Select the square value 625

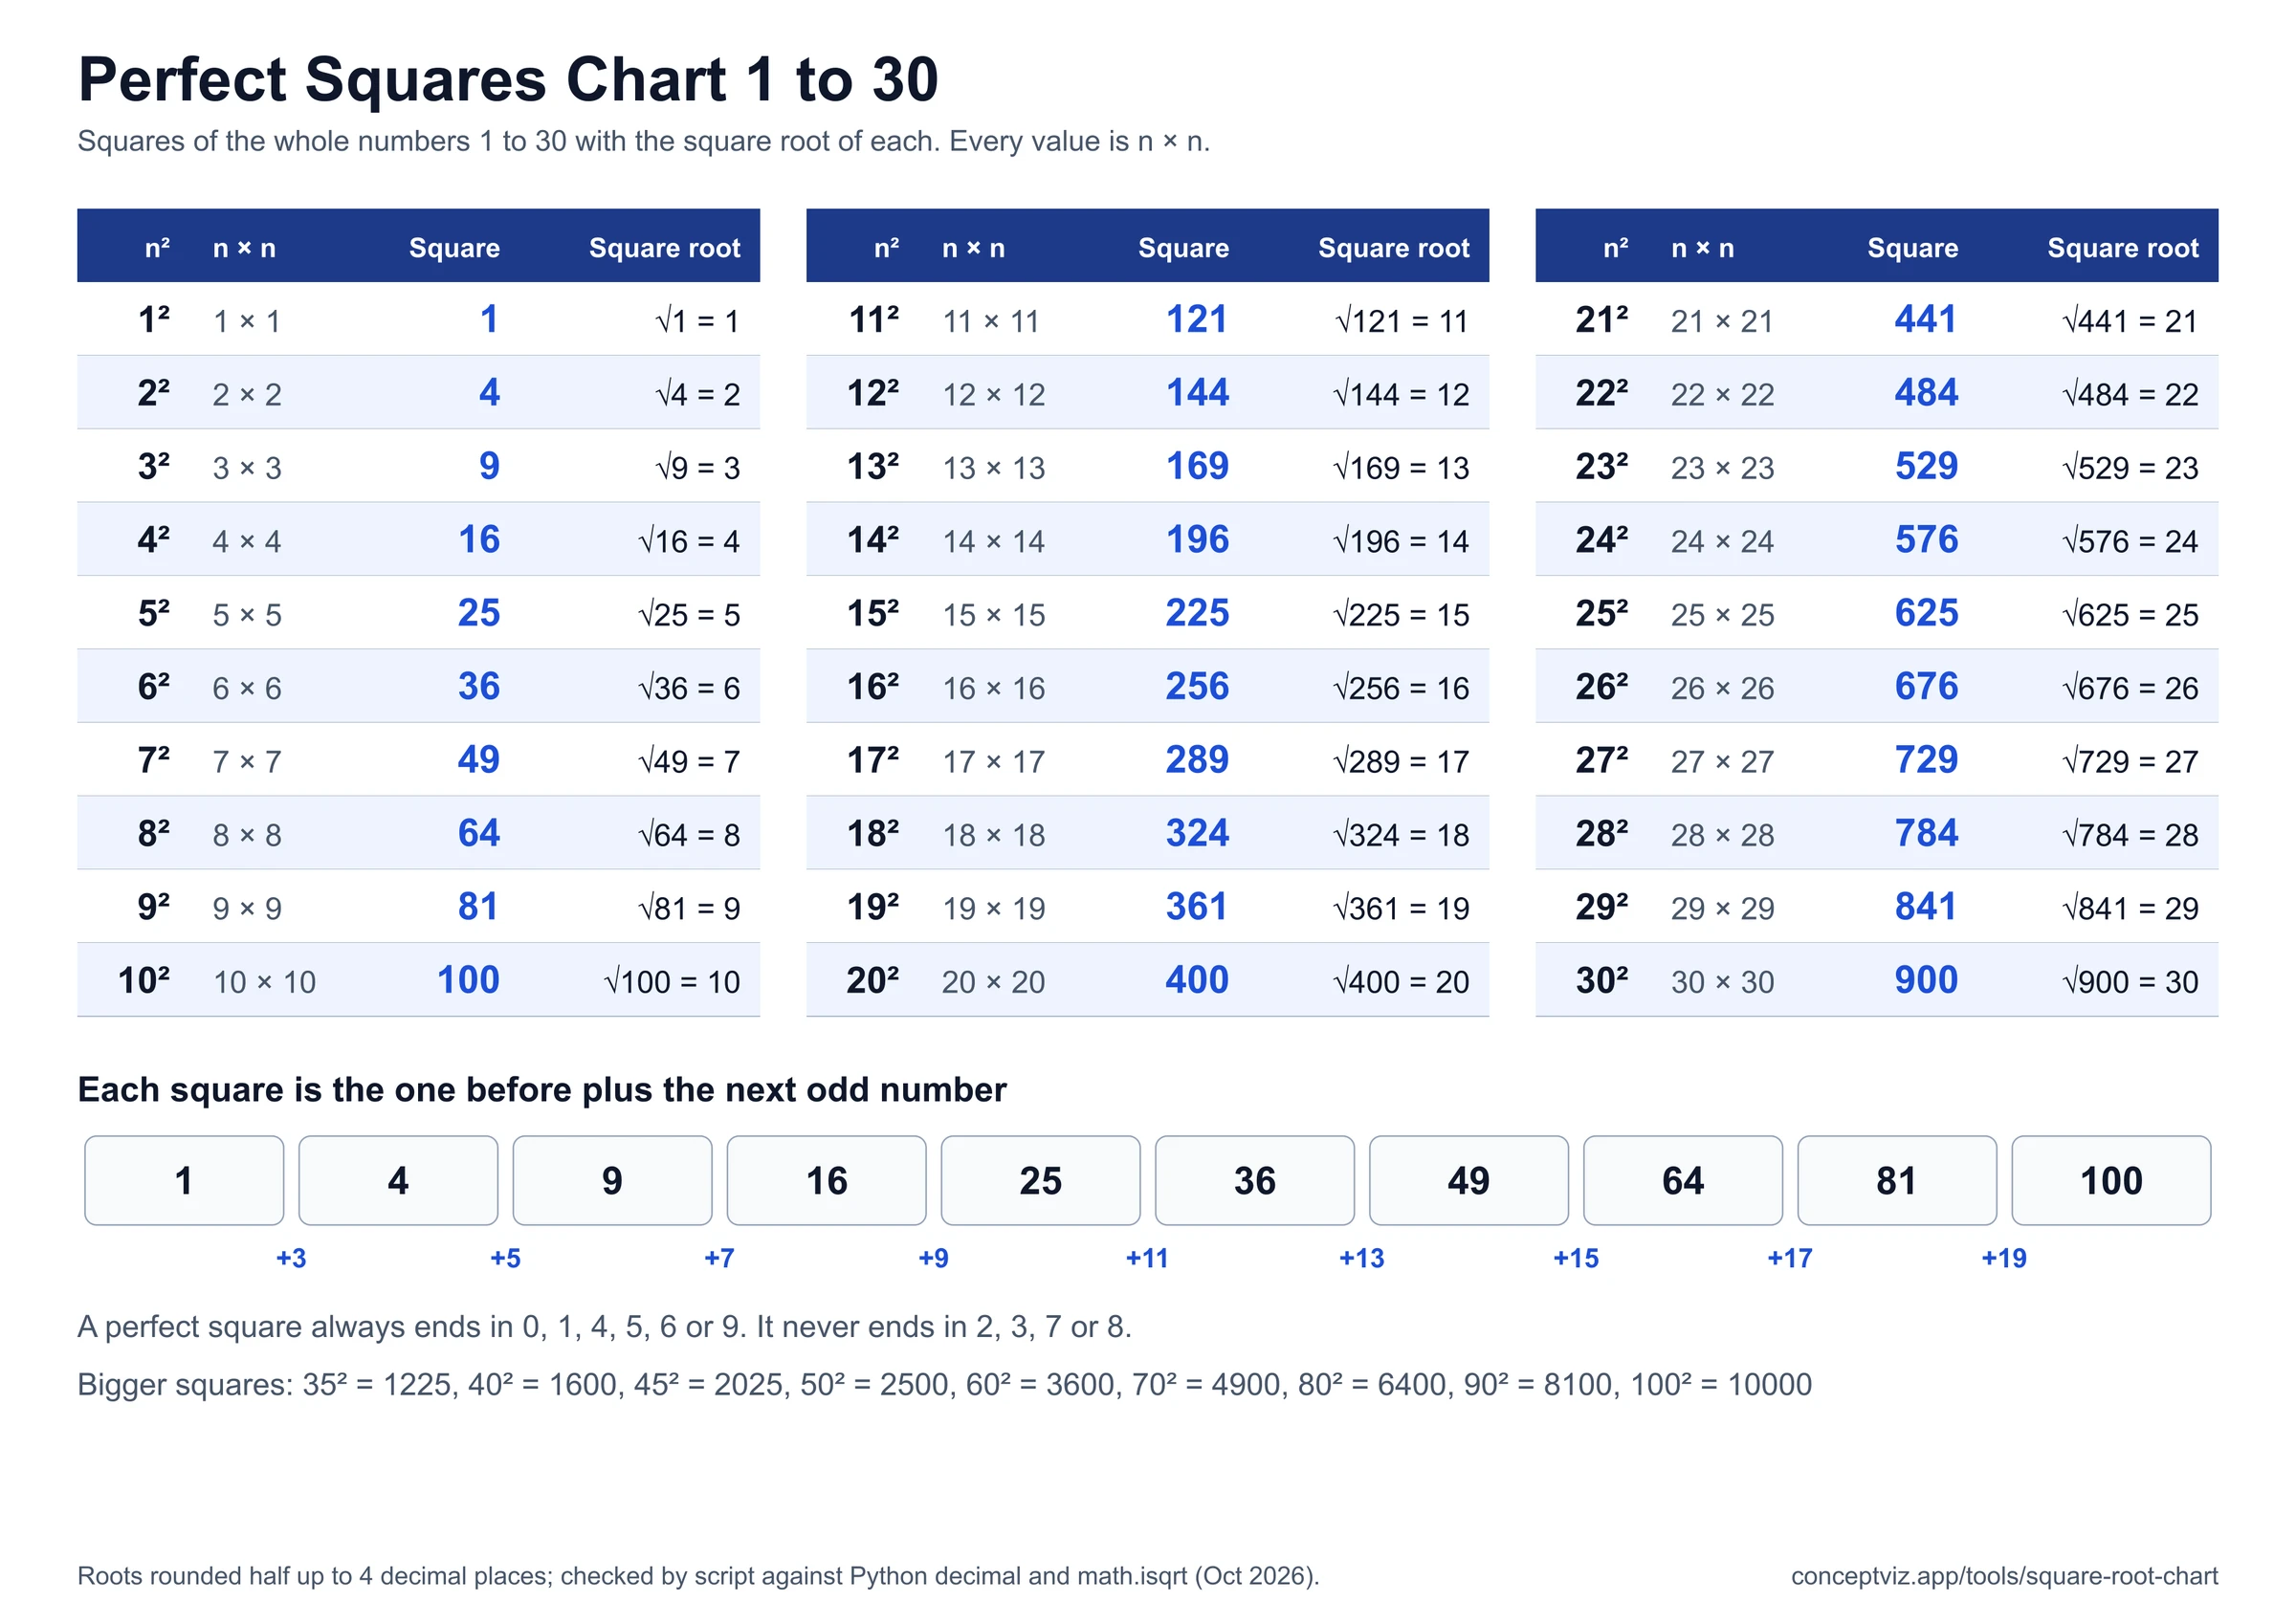tap(1926, 613)
